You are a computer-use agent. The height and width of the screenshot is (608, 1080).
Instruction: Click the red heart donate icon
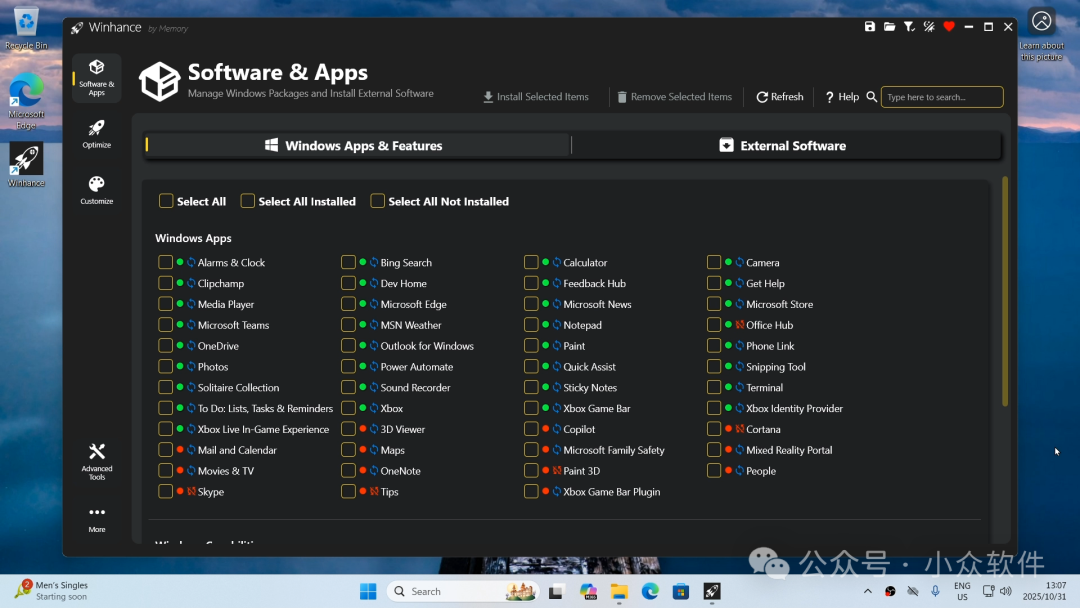(949, 27)
